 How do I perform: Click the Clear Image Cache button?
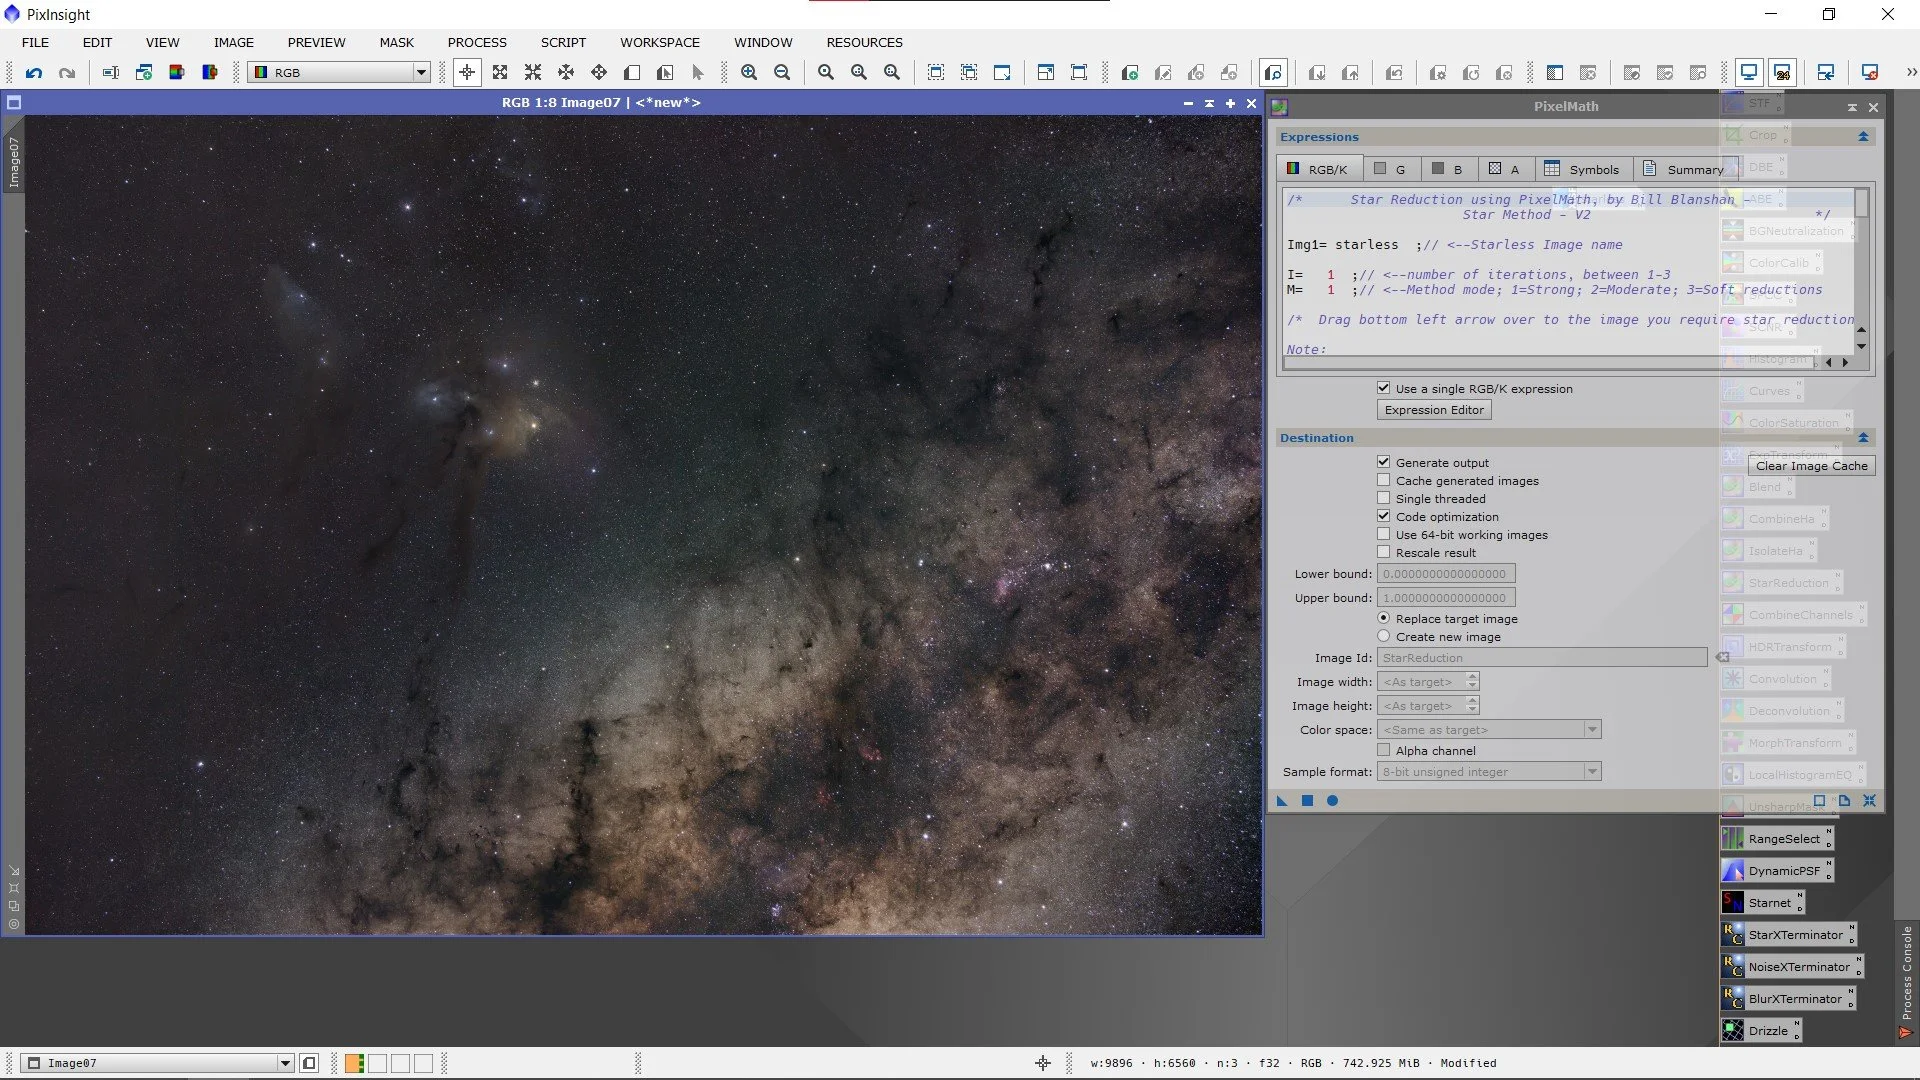point(1811,466)
